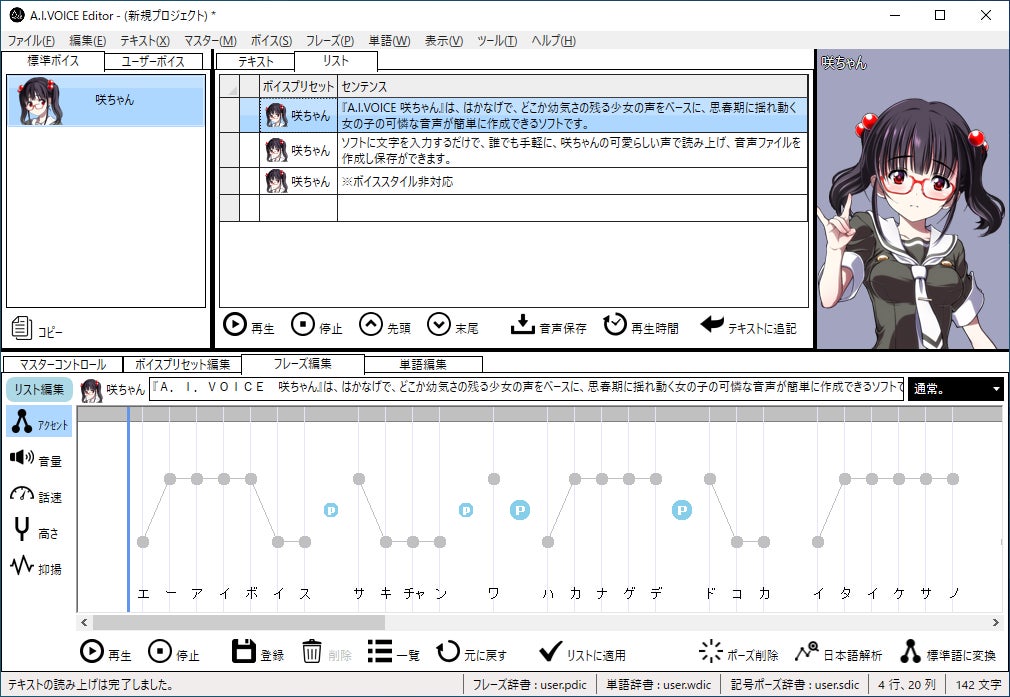Open the 通常。 sentence-ending dropdown
Screen dimensions: 1010x697
pyautogui.click(x=955, y=389)
